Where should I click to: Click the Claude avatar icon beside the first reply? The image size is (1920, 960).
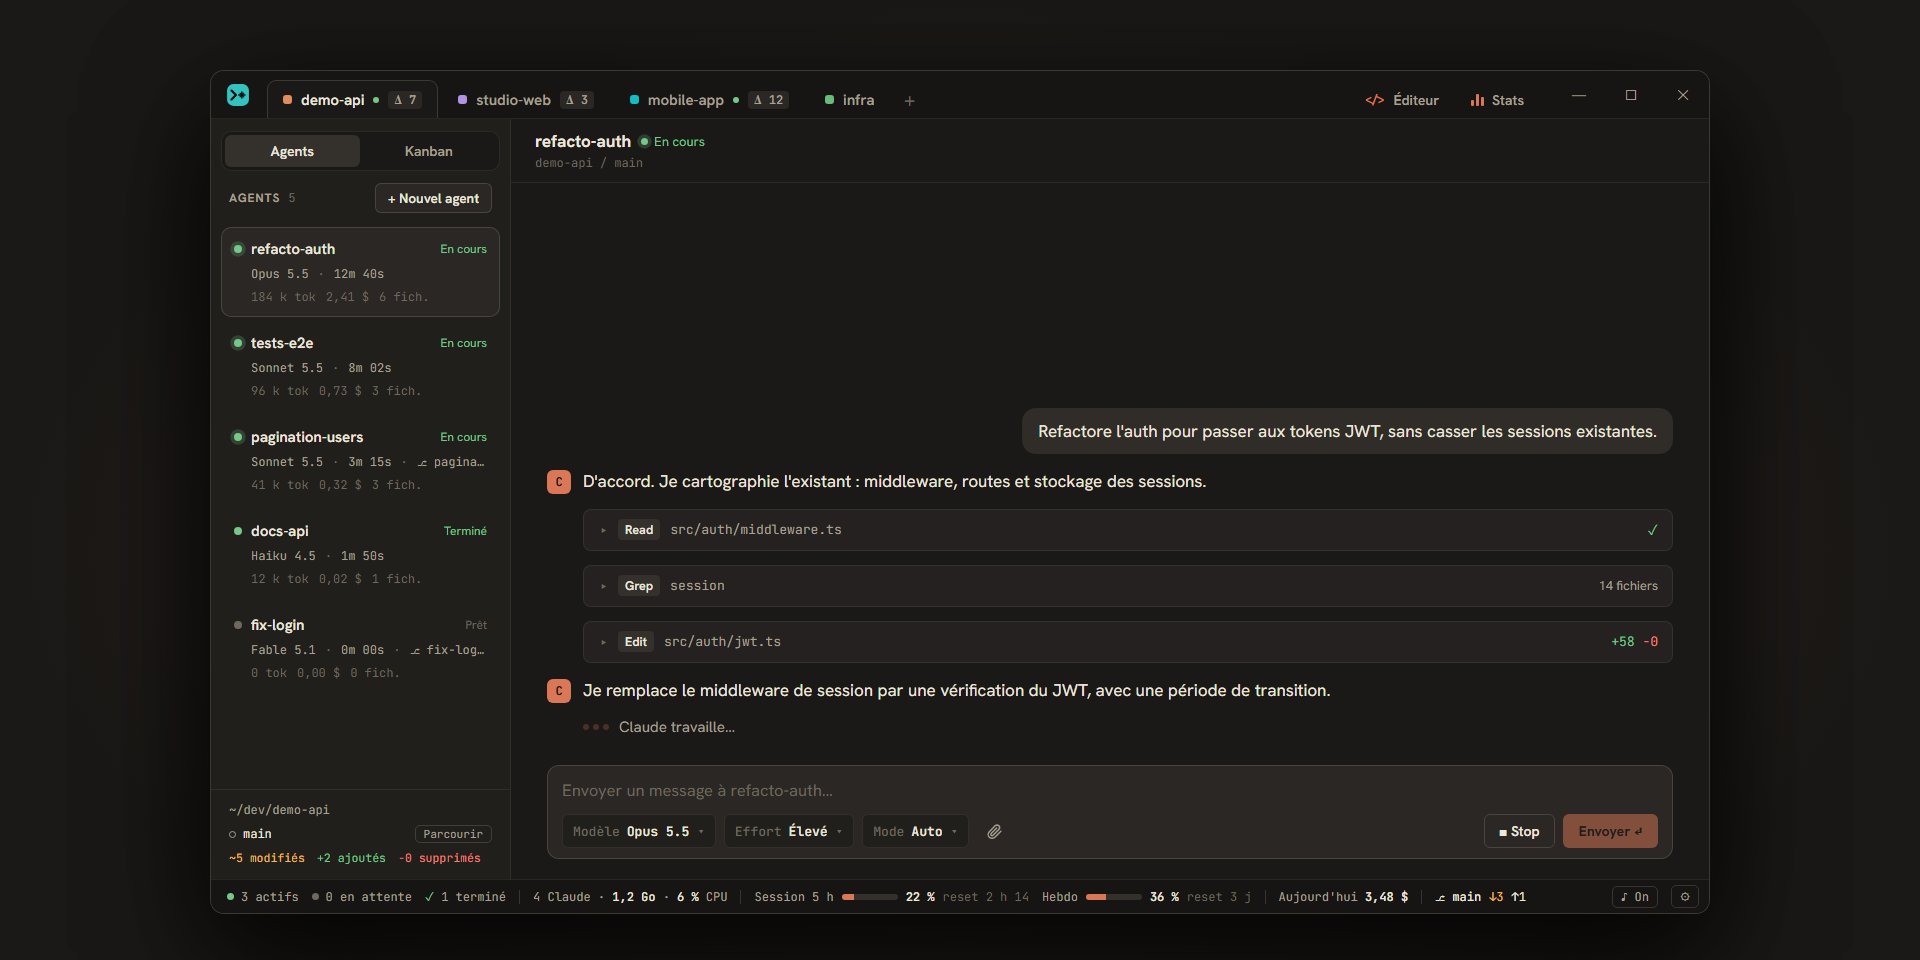(x=559, y=482)
